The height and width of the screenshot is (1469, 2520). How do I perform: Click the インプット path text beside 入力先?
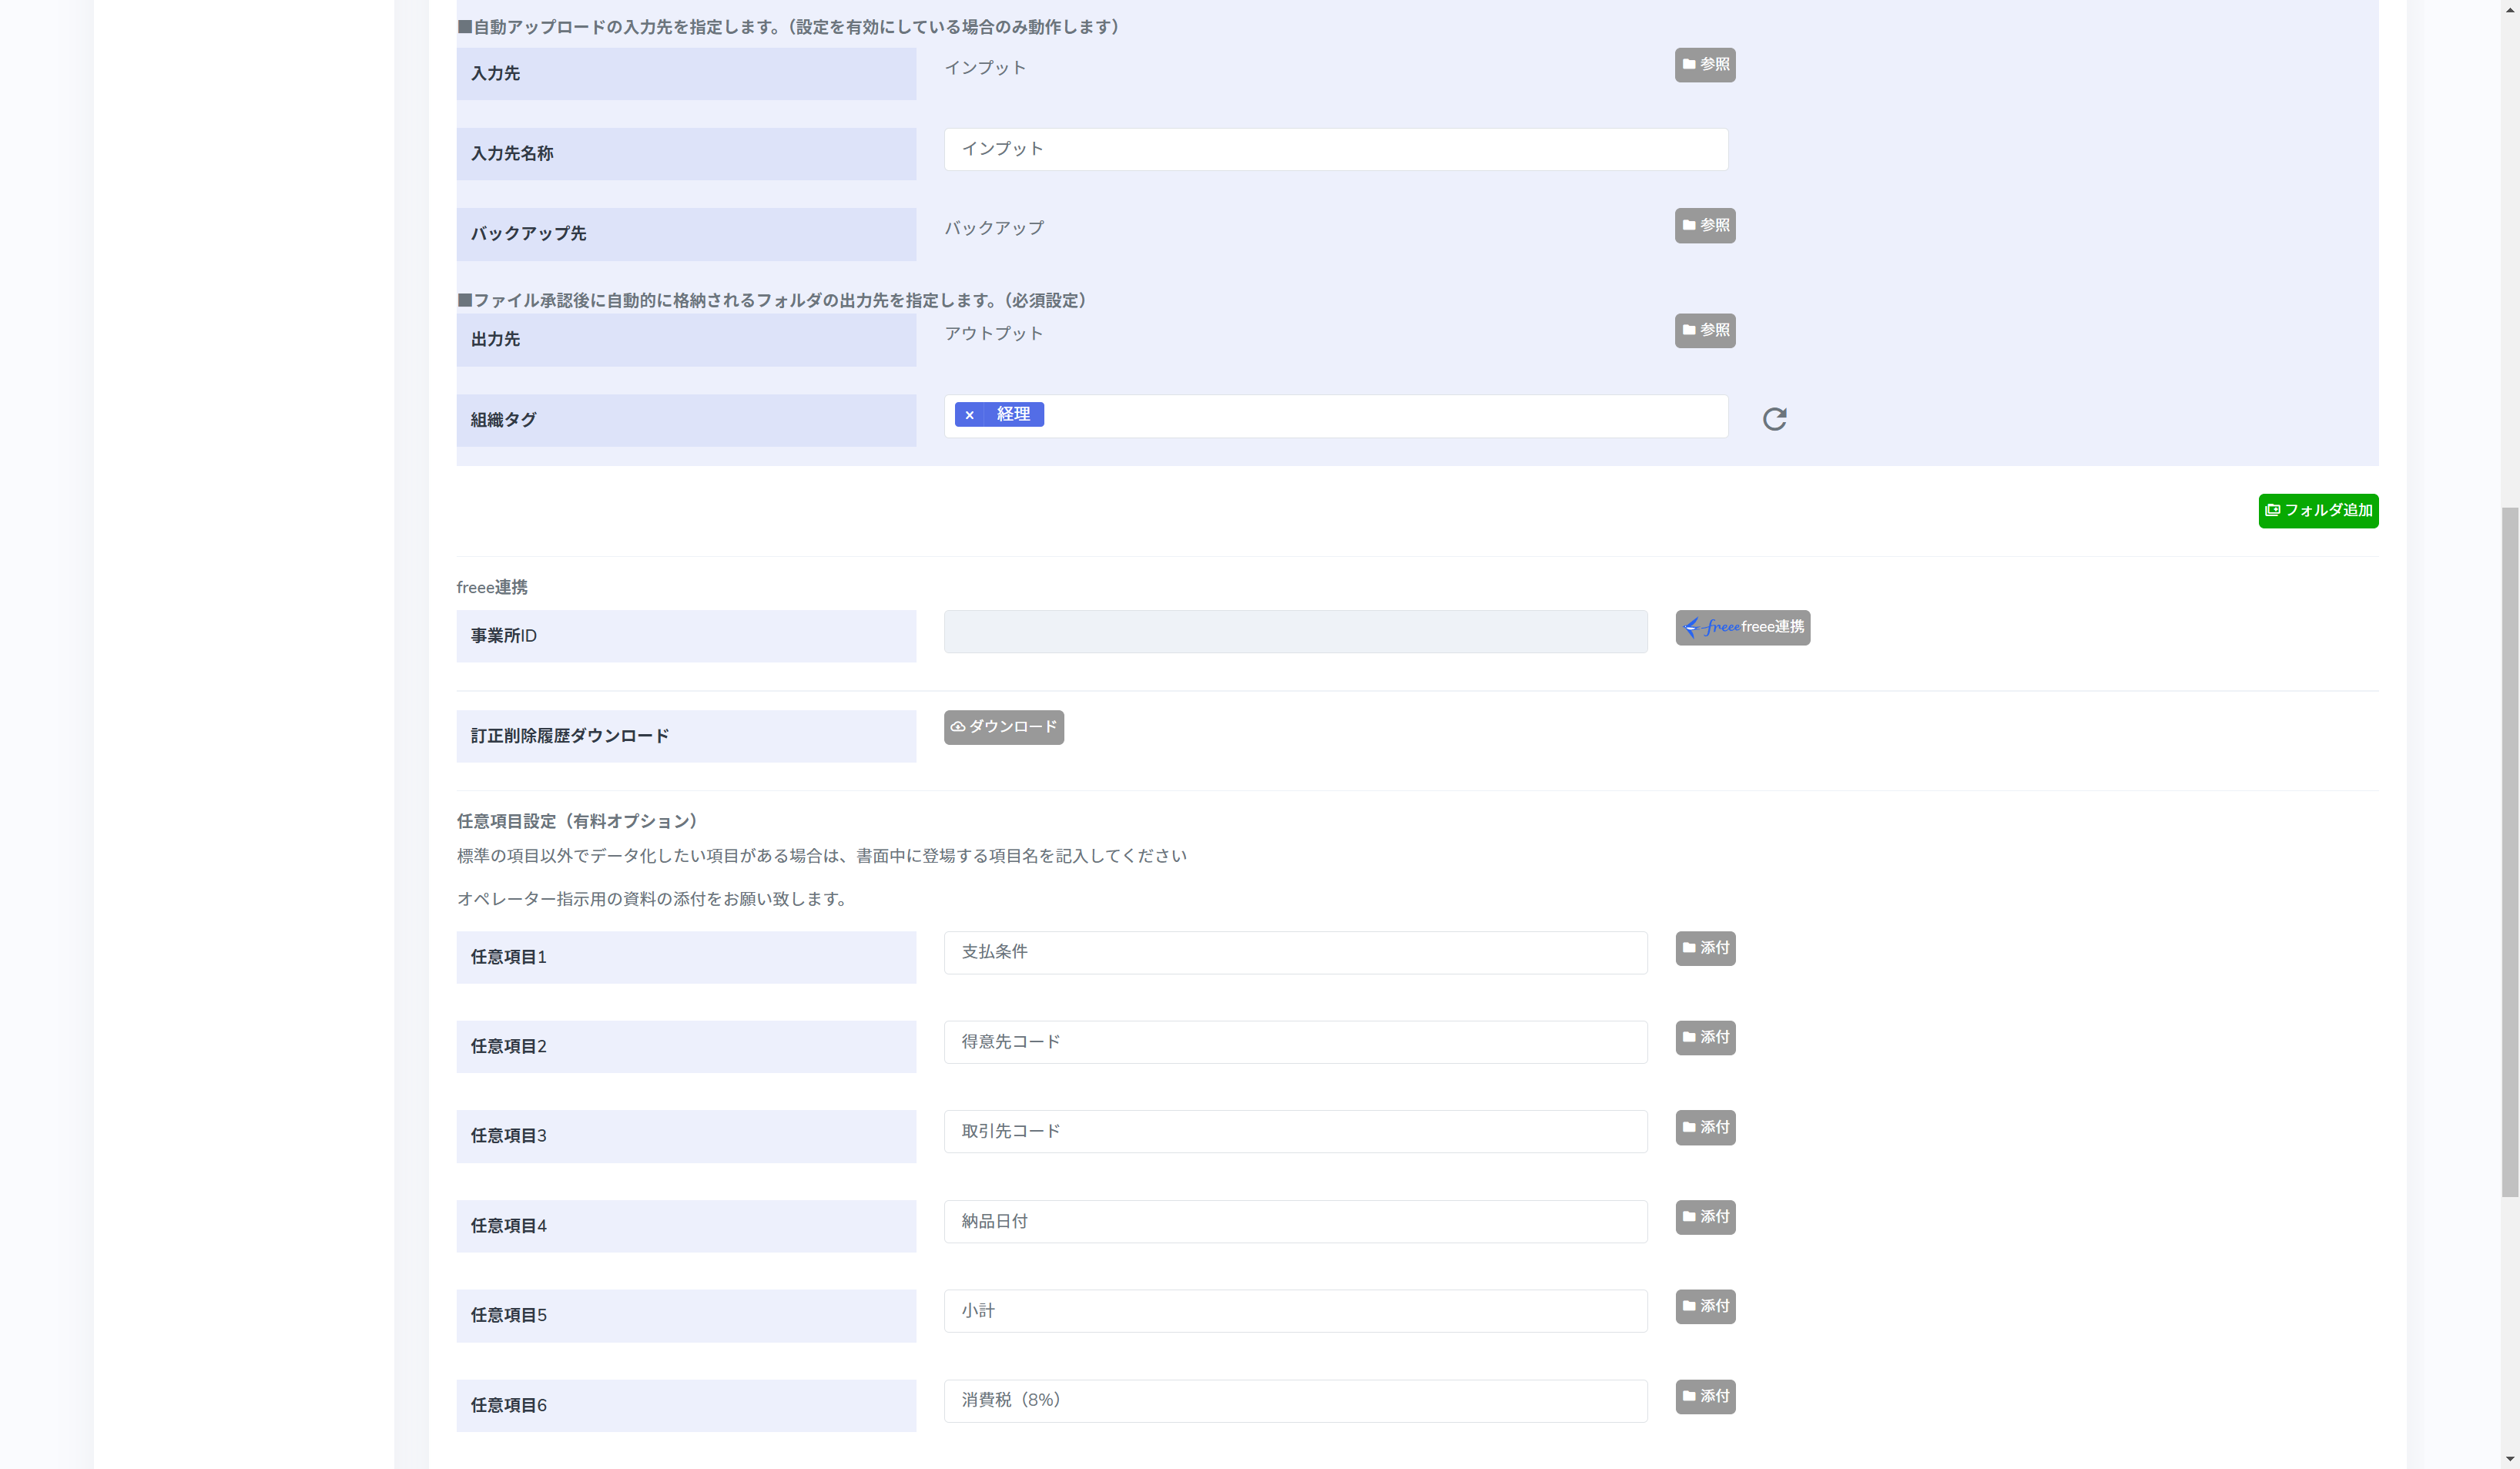pos(985,68)
